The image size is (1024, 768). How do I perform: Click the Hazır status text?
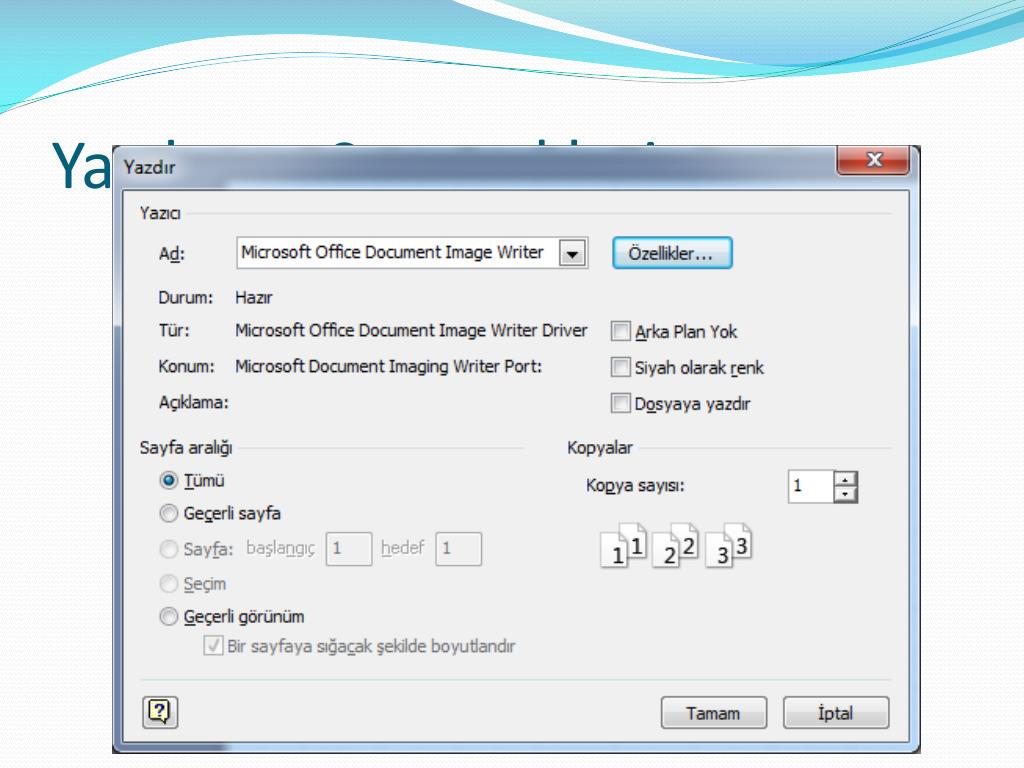253,298
